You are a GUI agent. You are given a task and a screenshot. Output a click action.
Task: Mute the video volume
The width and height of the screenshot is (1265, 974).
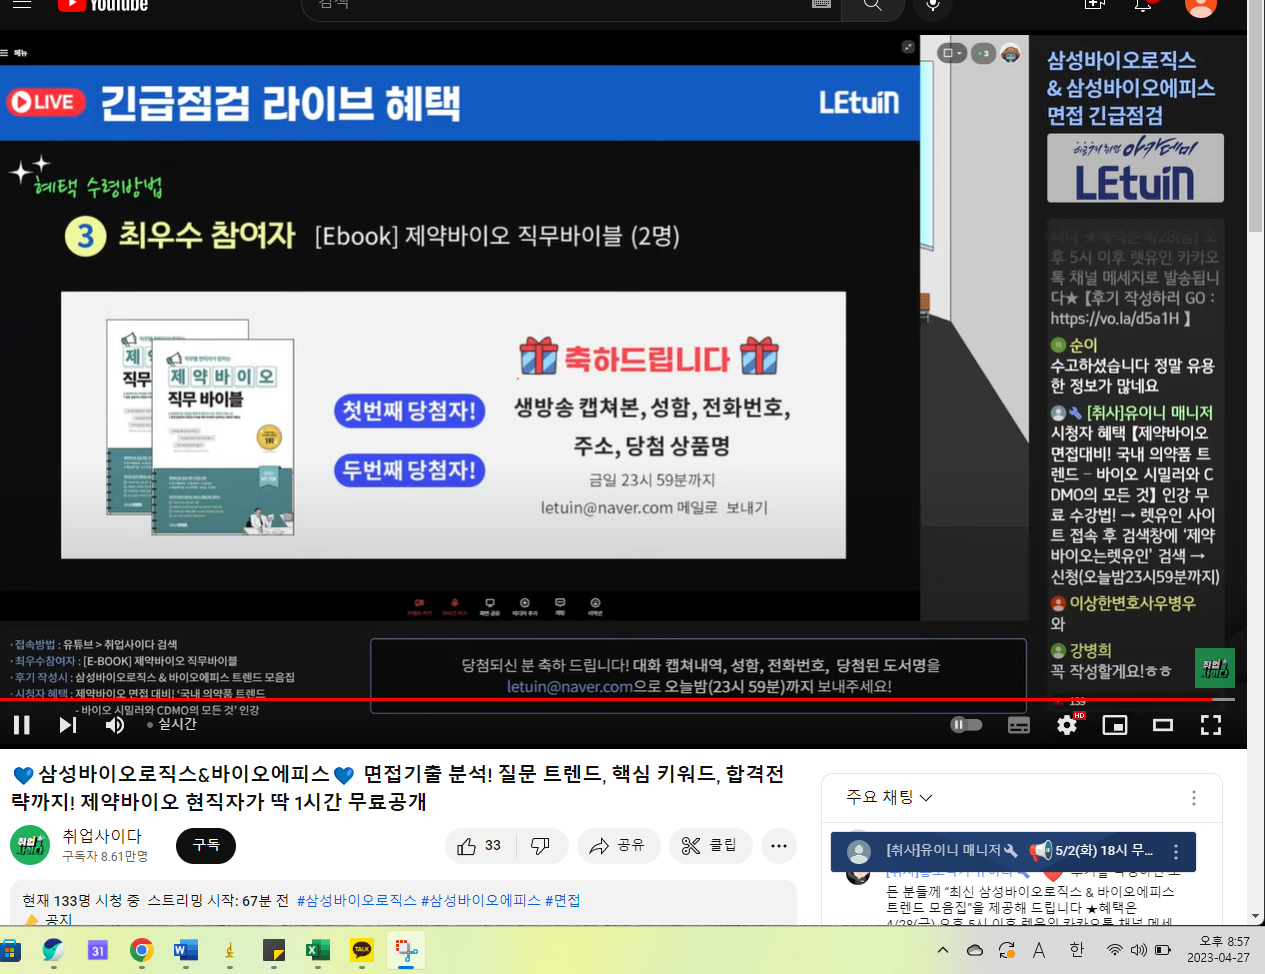[x=115, y=725]
